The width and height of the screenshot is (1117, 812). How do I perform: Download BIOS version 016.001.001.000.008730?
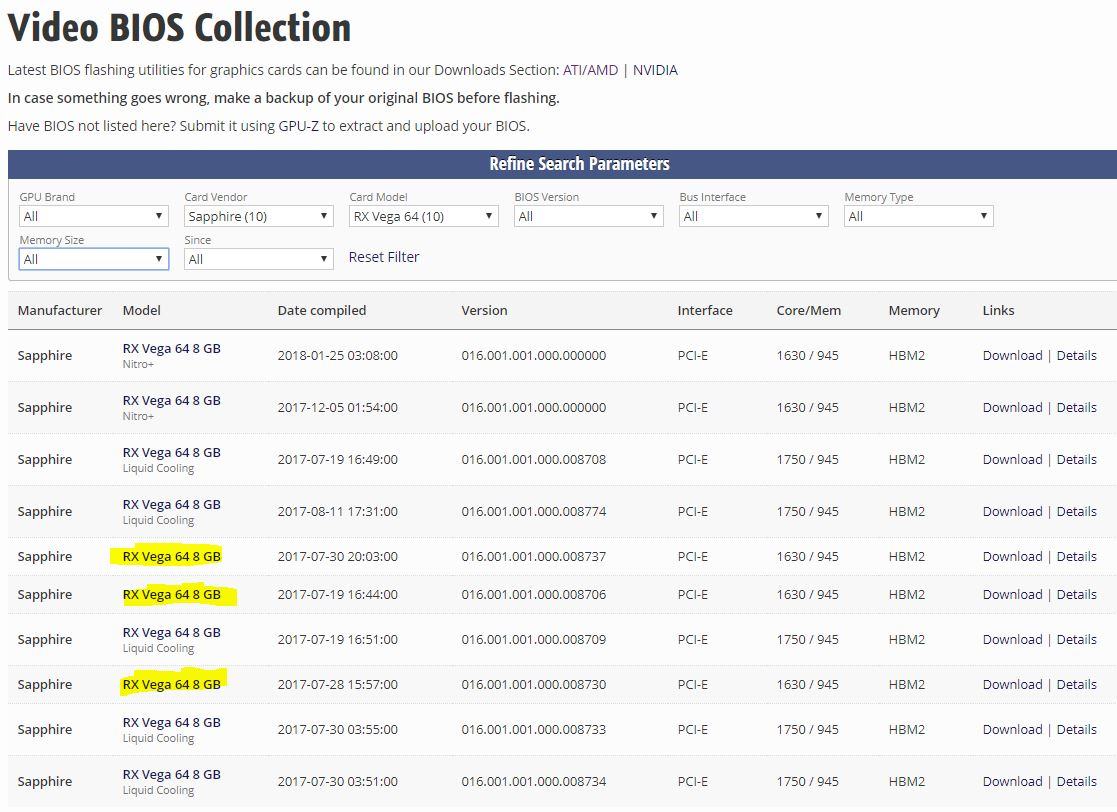[1012, 685]
